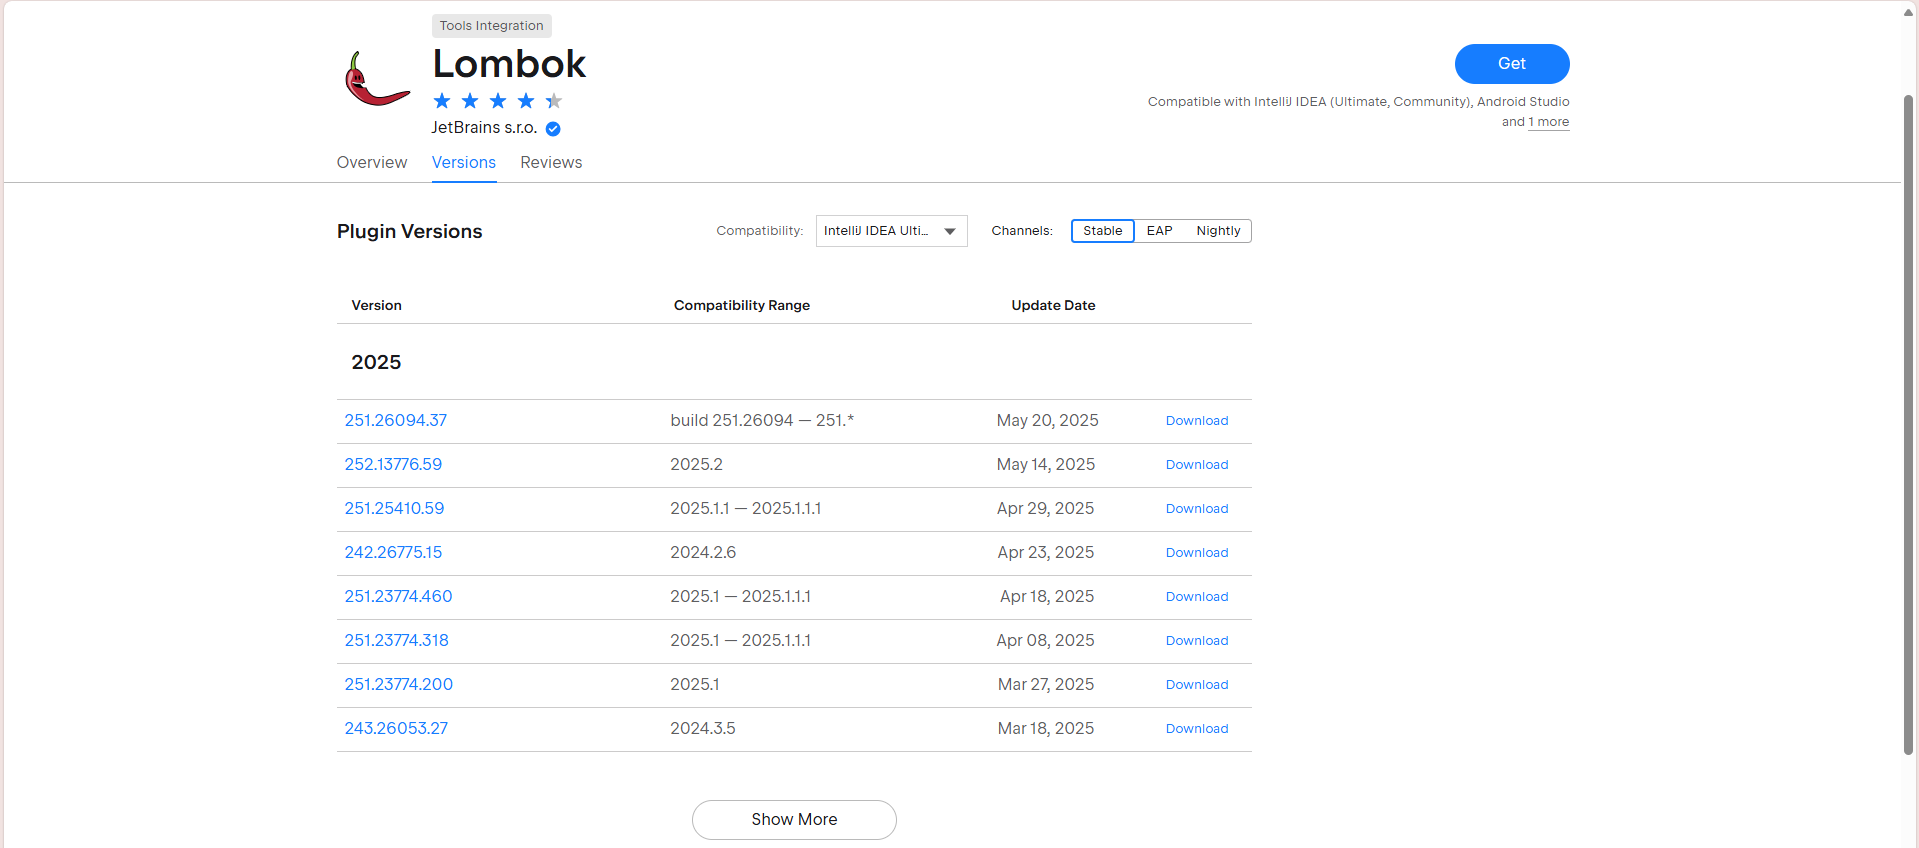
Task: Click the star rating row
Action: [498, 101]
